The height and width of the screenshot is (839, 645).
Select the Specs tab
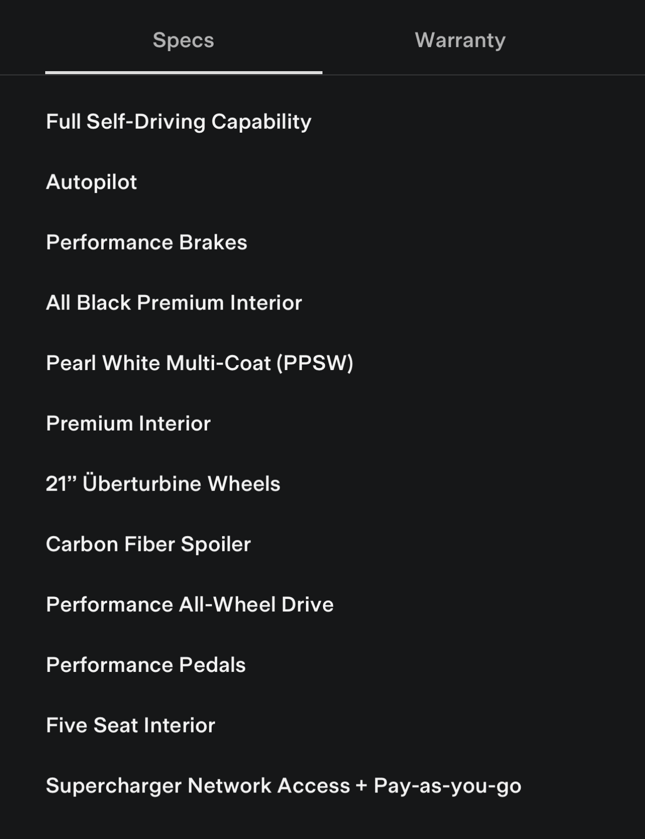point(183,41)
